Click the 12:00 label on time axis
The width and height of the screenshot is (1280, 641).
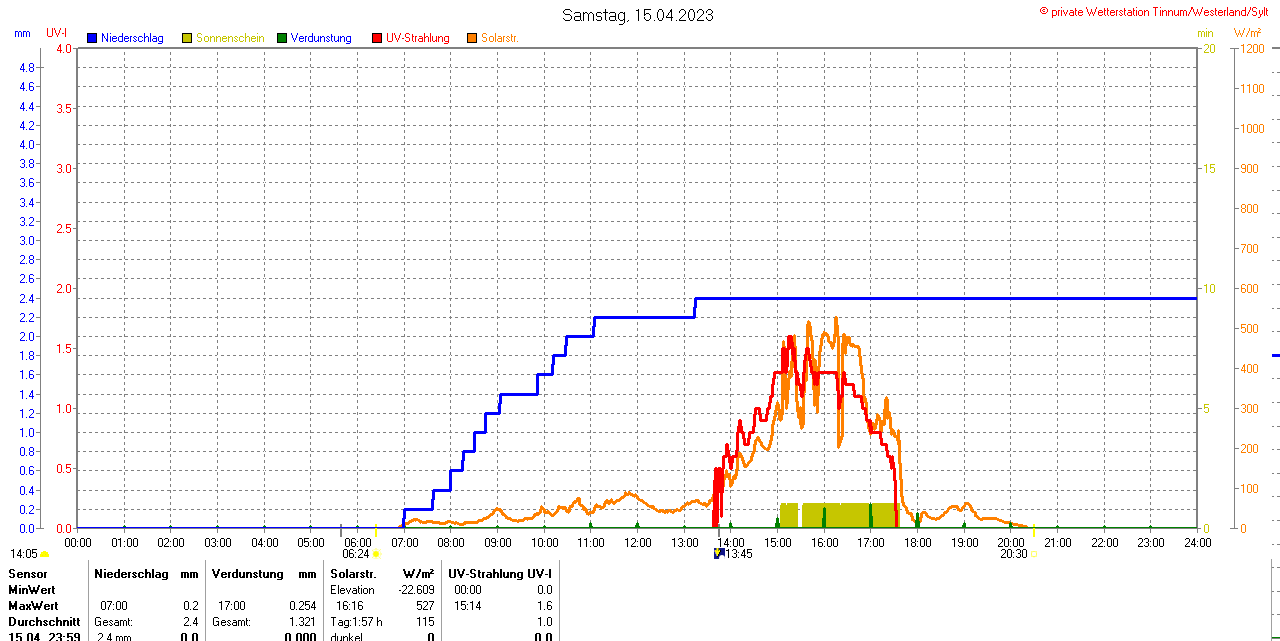pyautogui.click(x=638, y=542)
